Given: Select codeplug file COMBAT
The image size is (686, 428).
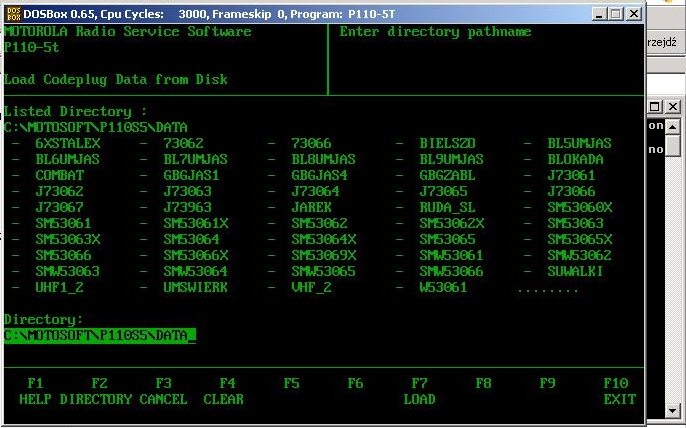Looking at the screenshot, I should (60, 175).
